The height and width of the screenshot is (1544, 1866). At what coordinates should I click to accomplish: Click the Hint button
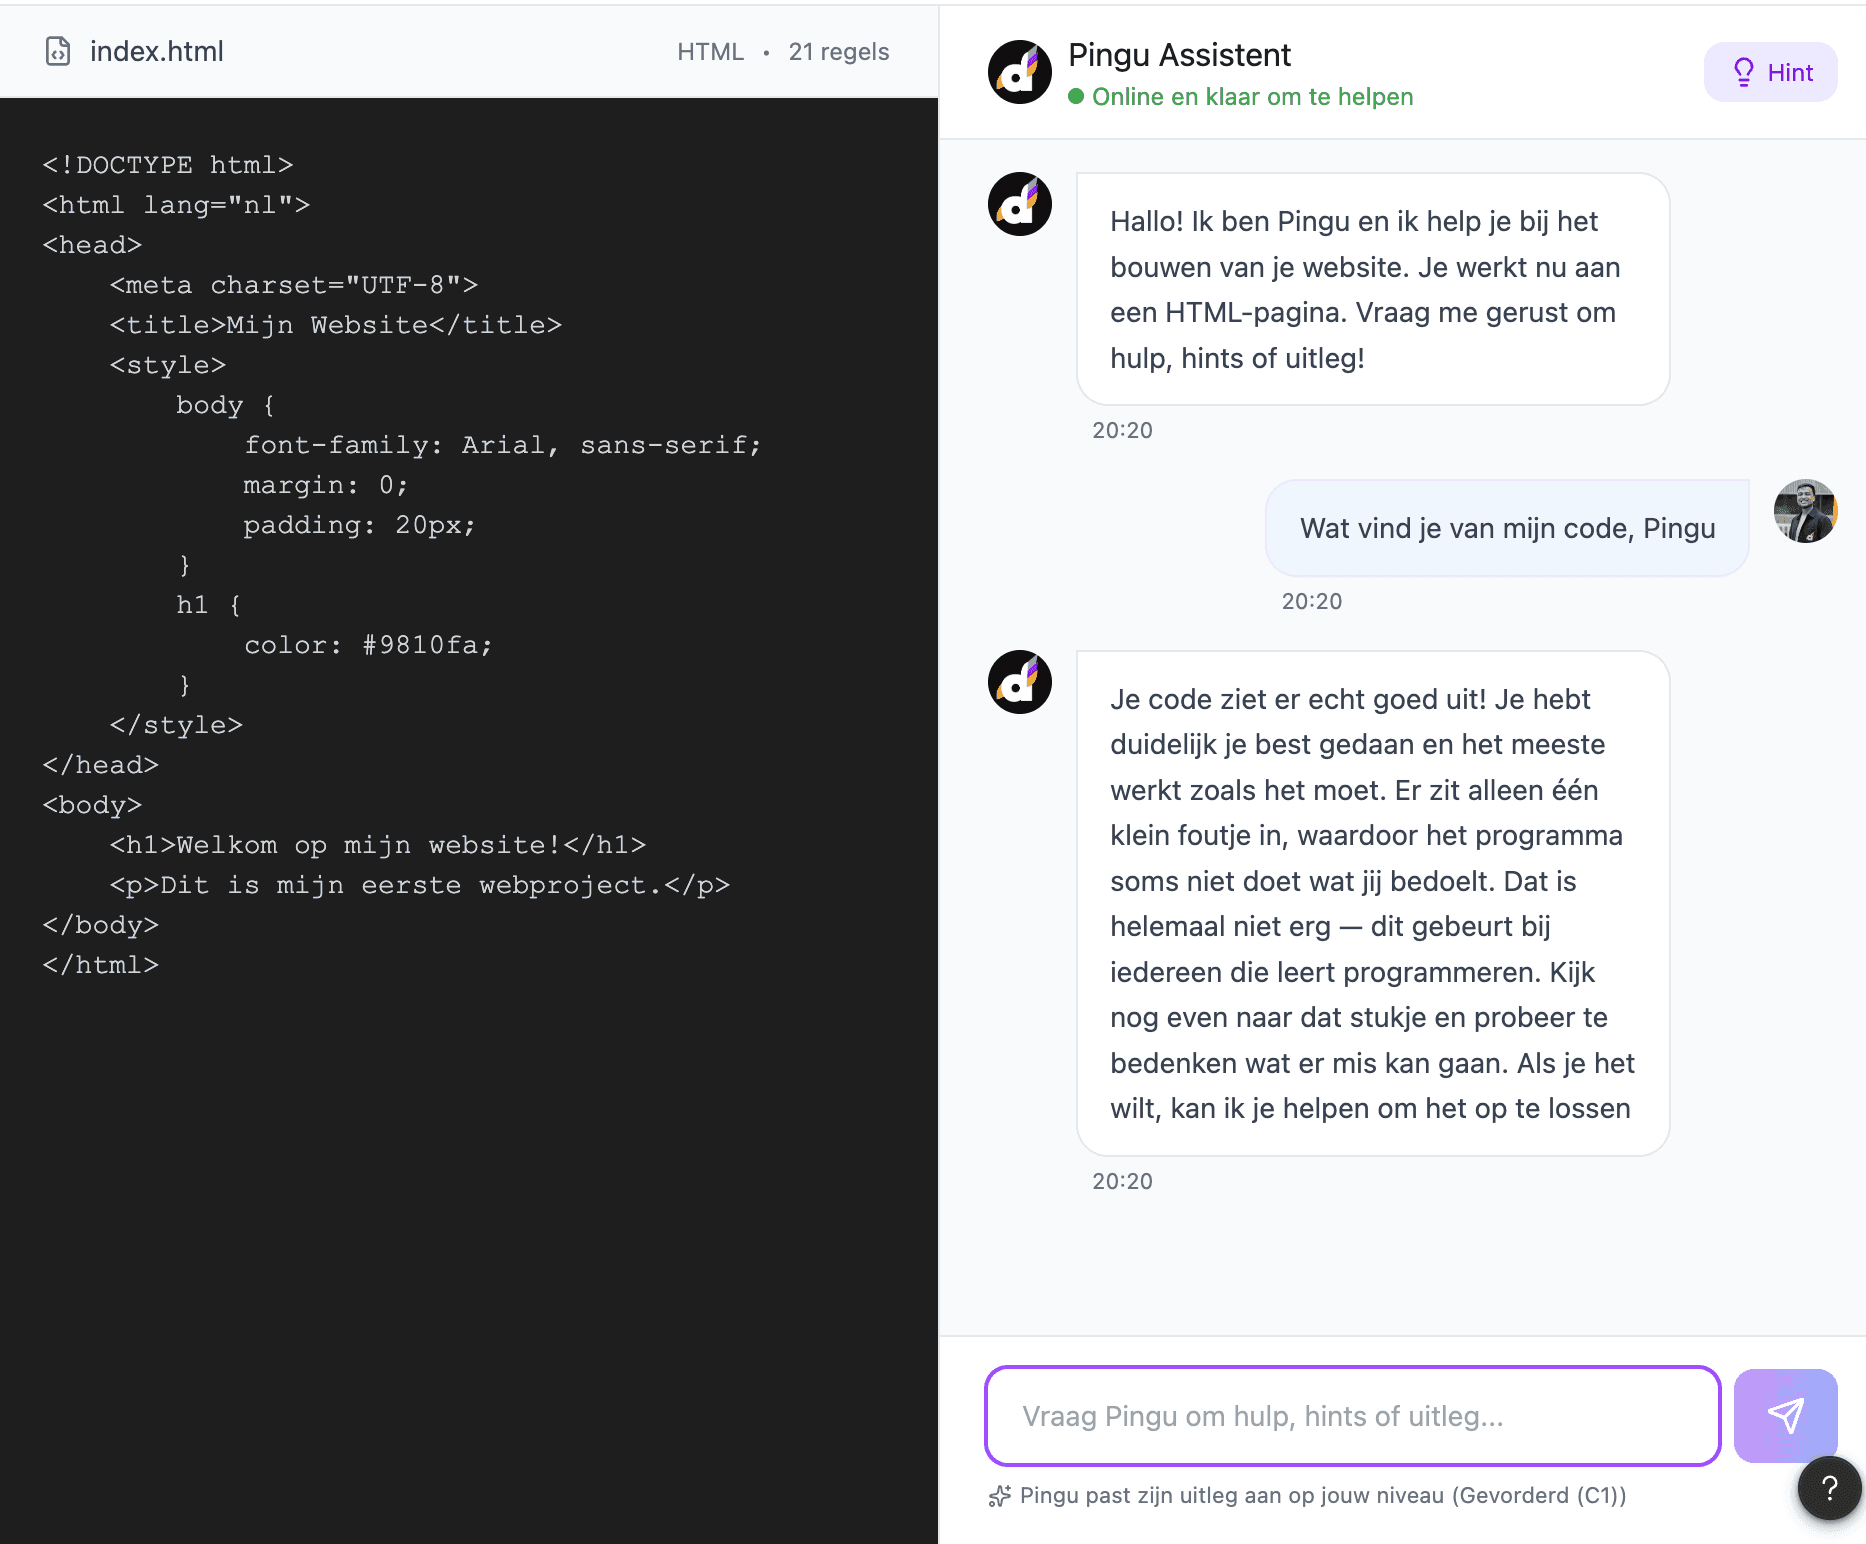(x=1770, y=71)
